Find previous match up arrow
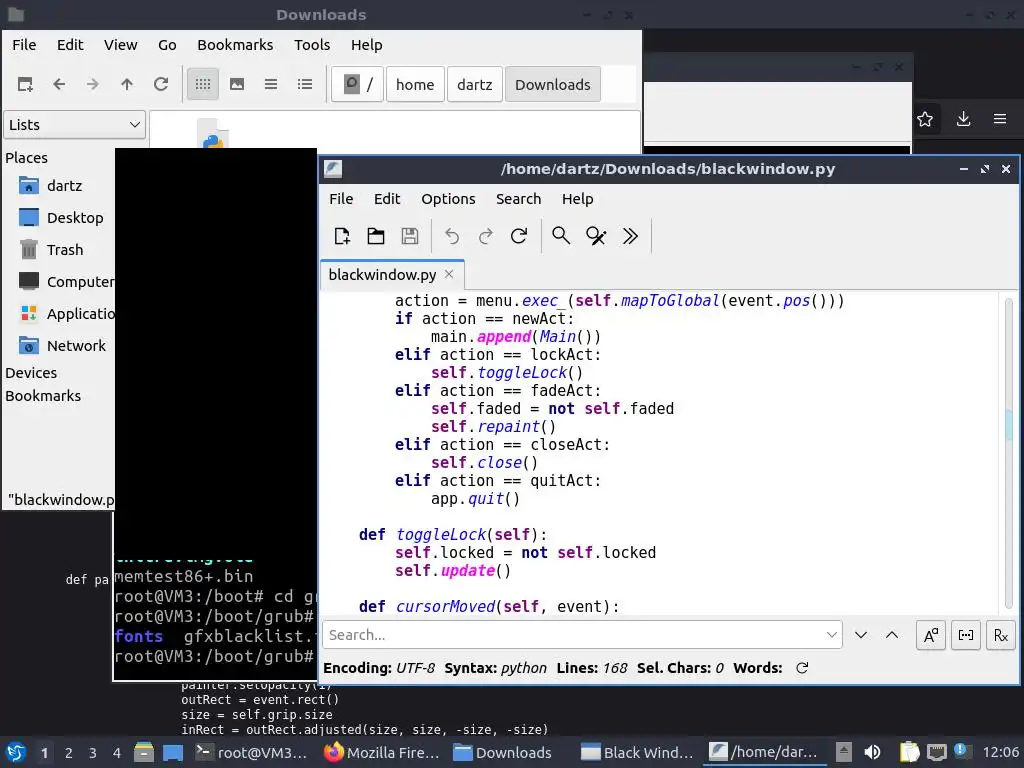 [x=891, y=635]
